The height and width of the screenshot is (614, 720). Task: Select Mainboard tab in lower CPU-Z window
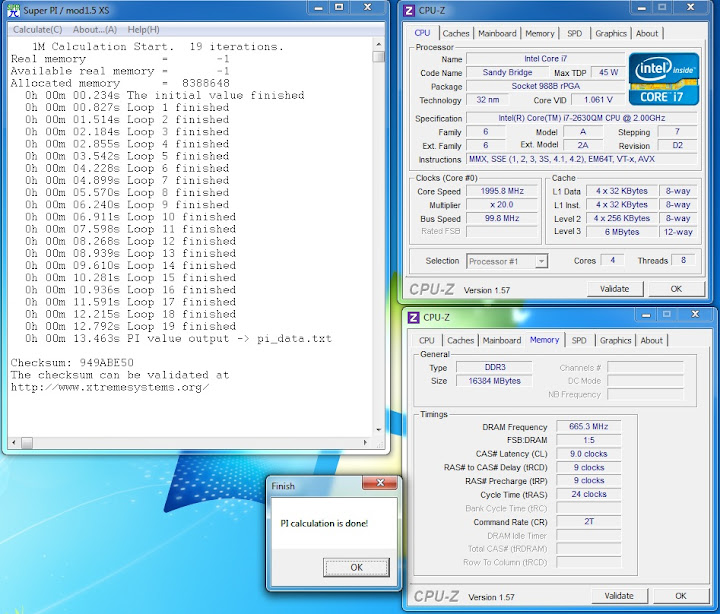501,340
